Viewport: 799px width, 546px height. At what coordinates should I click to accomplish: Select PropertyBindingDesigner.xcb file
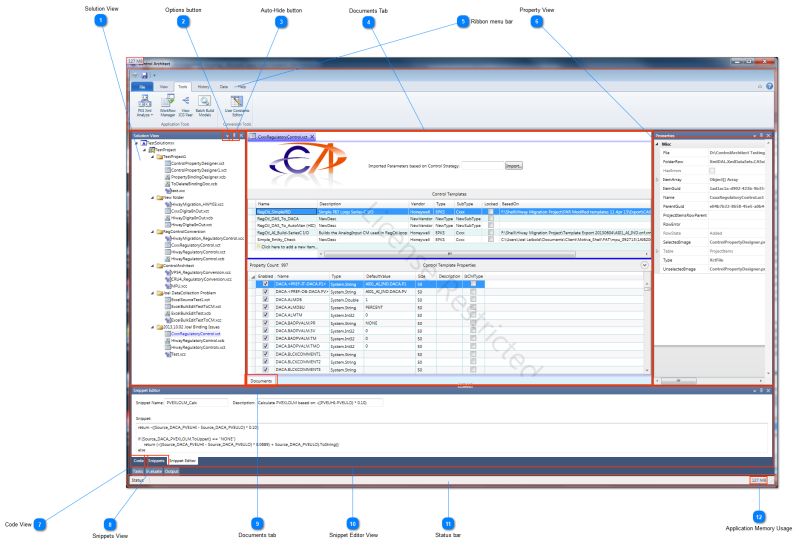coord(195,177)
